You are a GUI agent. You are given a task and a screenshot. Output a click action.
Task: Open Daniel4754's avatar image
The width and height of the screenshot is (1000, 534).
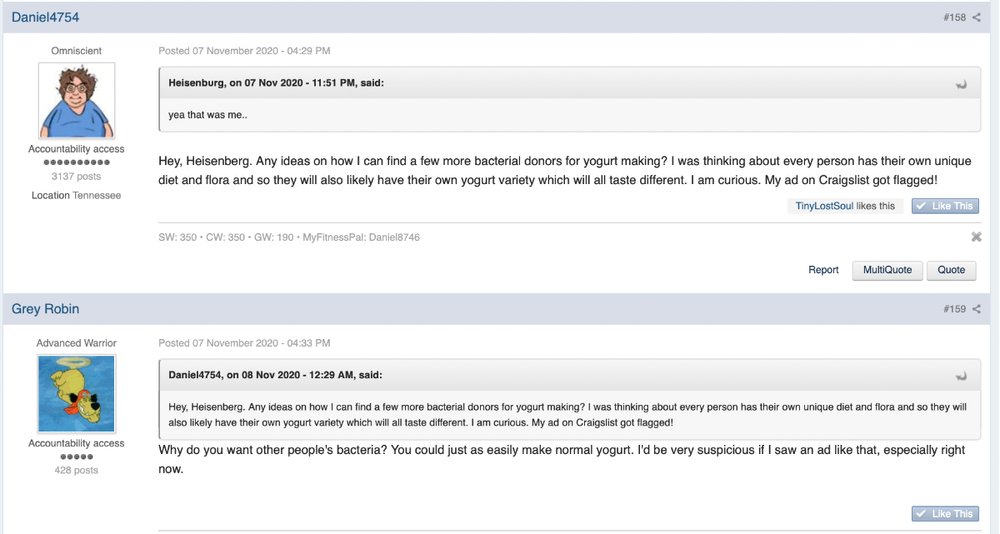(x=77, y=100)
